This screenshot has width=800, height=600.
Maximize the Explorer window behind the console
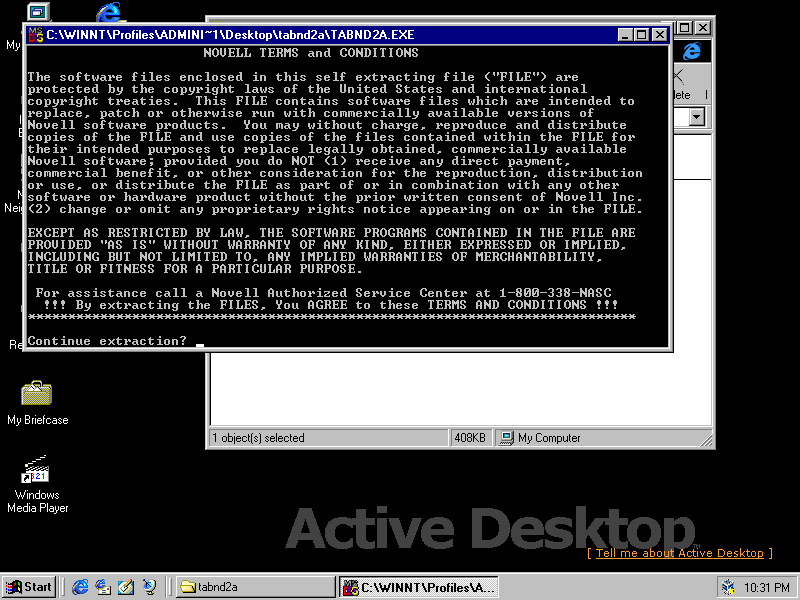pos(685,28)
